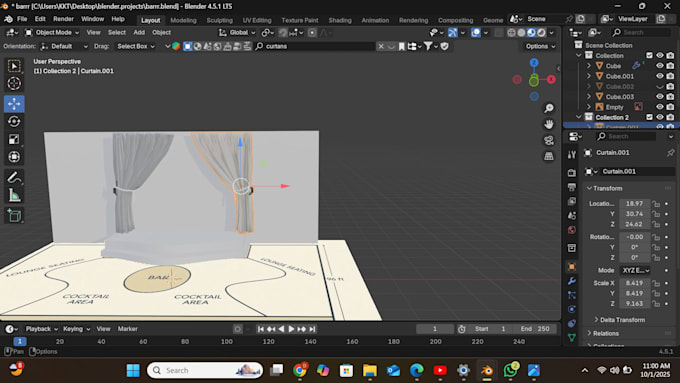Select the Measure tool
Viewport: 680px width, 383px height.
[x=14, y=195]
